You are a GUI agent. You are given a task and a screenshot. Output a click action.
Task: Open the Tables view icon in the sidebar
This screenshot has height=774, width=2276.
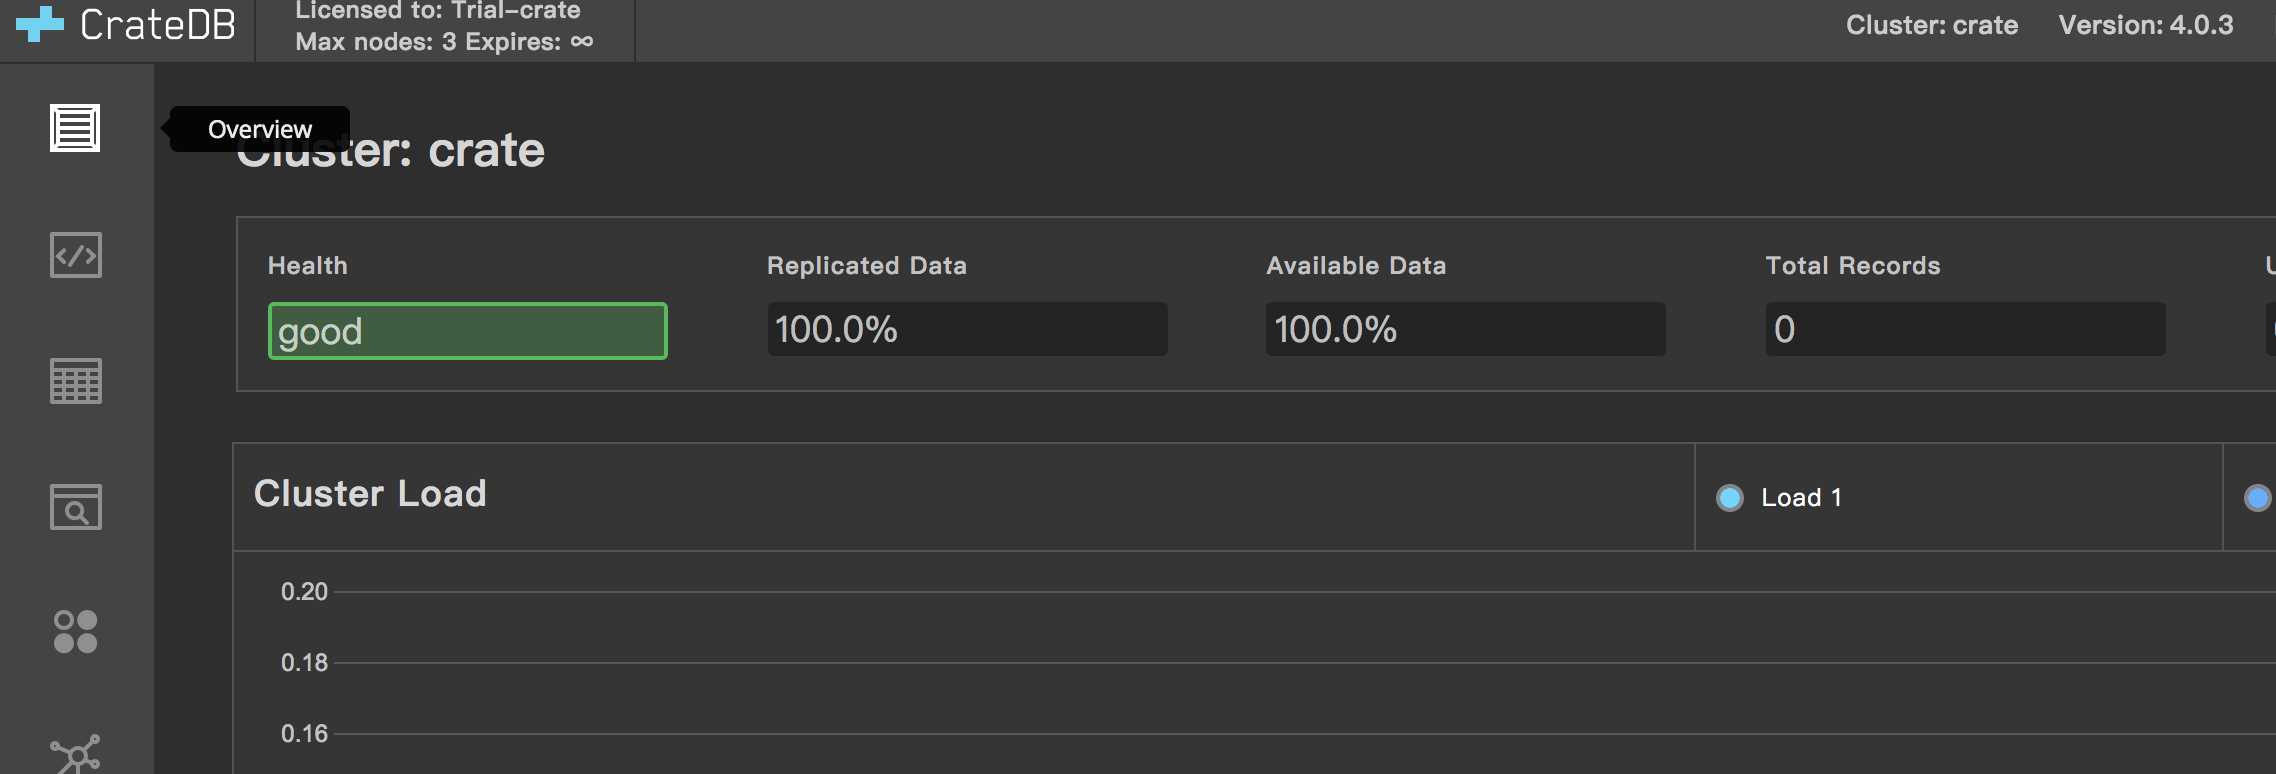point(76,381)
